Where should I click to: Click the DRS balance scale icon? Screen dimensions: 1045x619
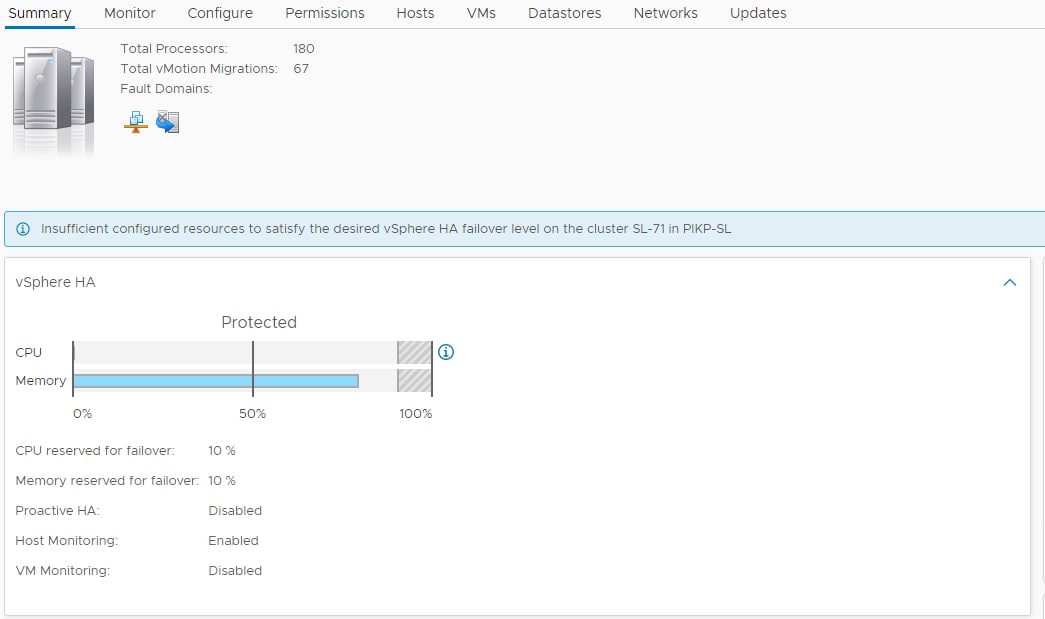pos(136,122)
